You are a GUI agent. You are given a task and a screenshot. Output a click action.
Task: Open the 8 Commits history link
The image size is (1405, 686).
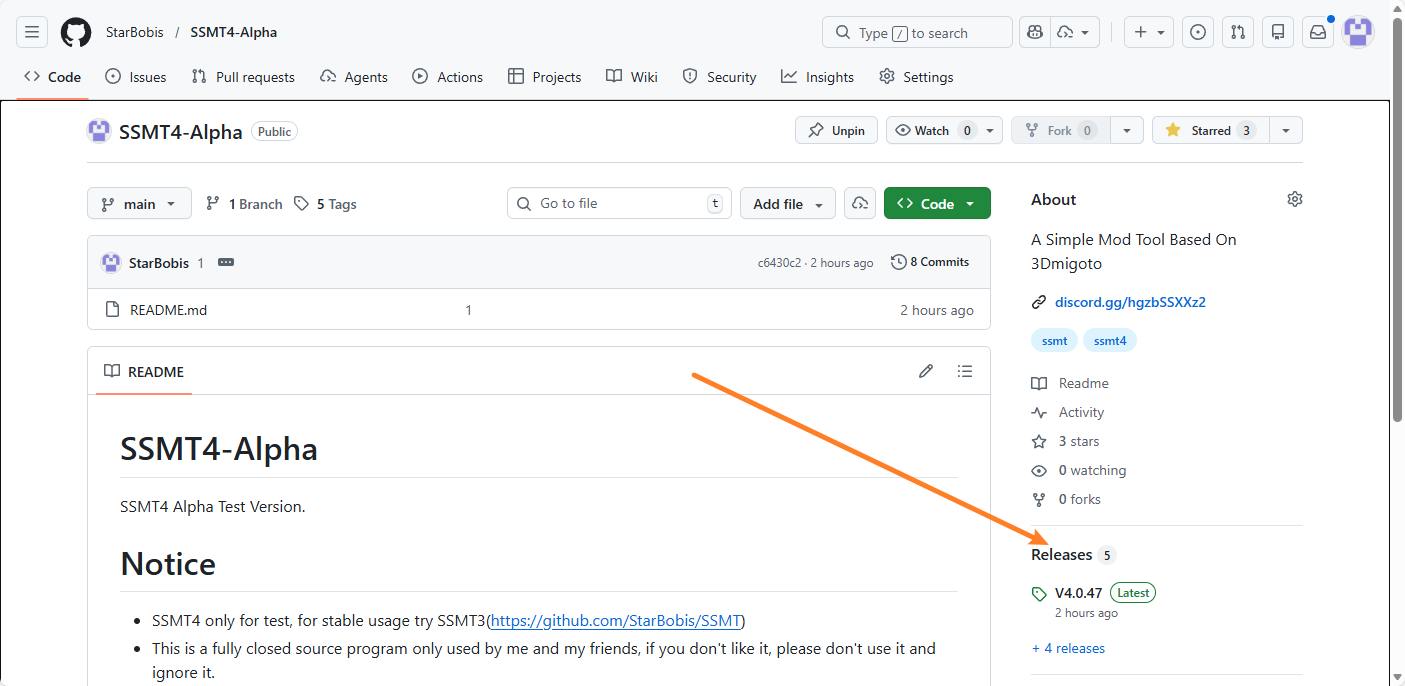930,262
